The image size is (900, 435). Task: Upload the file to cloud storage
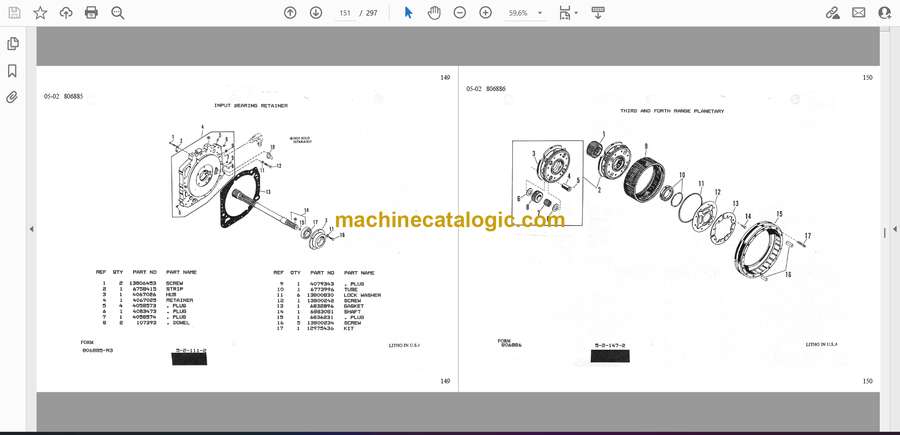[x=66, y=13]
